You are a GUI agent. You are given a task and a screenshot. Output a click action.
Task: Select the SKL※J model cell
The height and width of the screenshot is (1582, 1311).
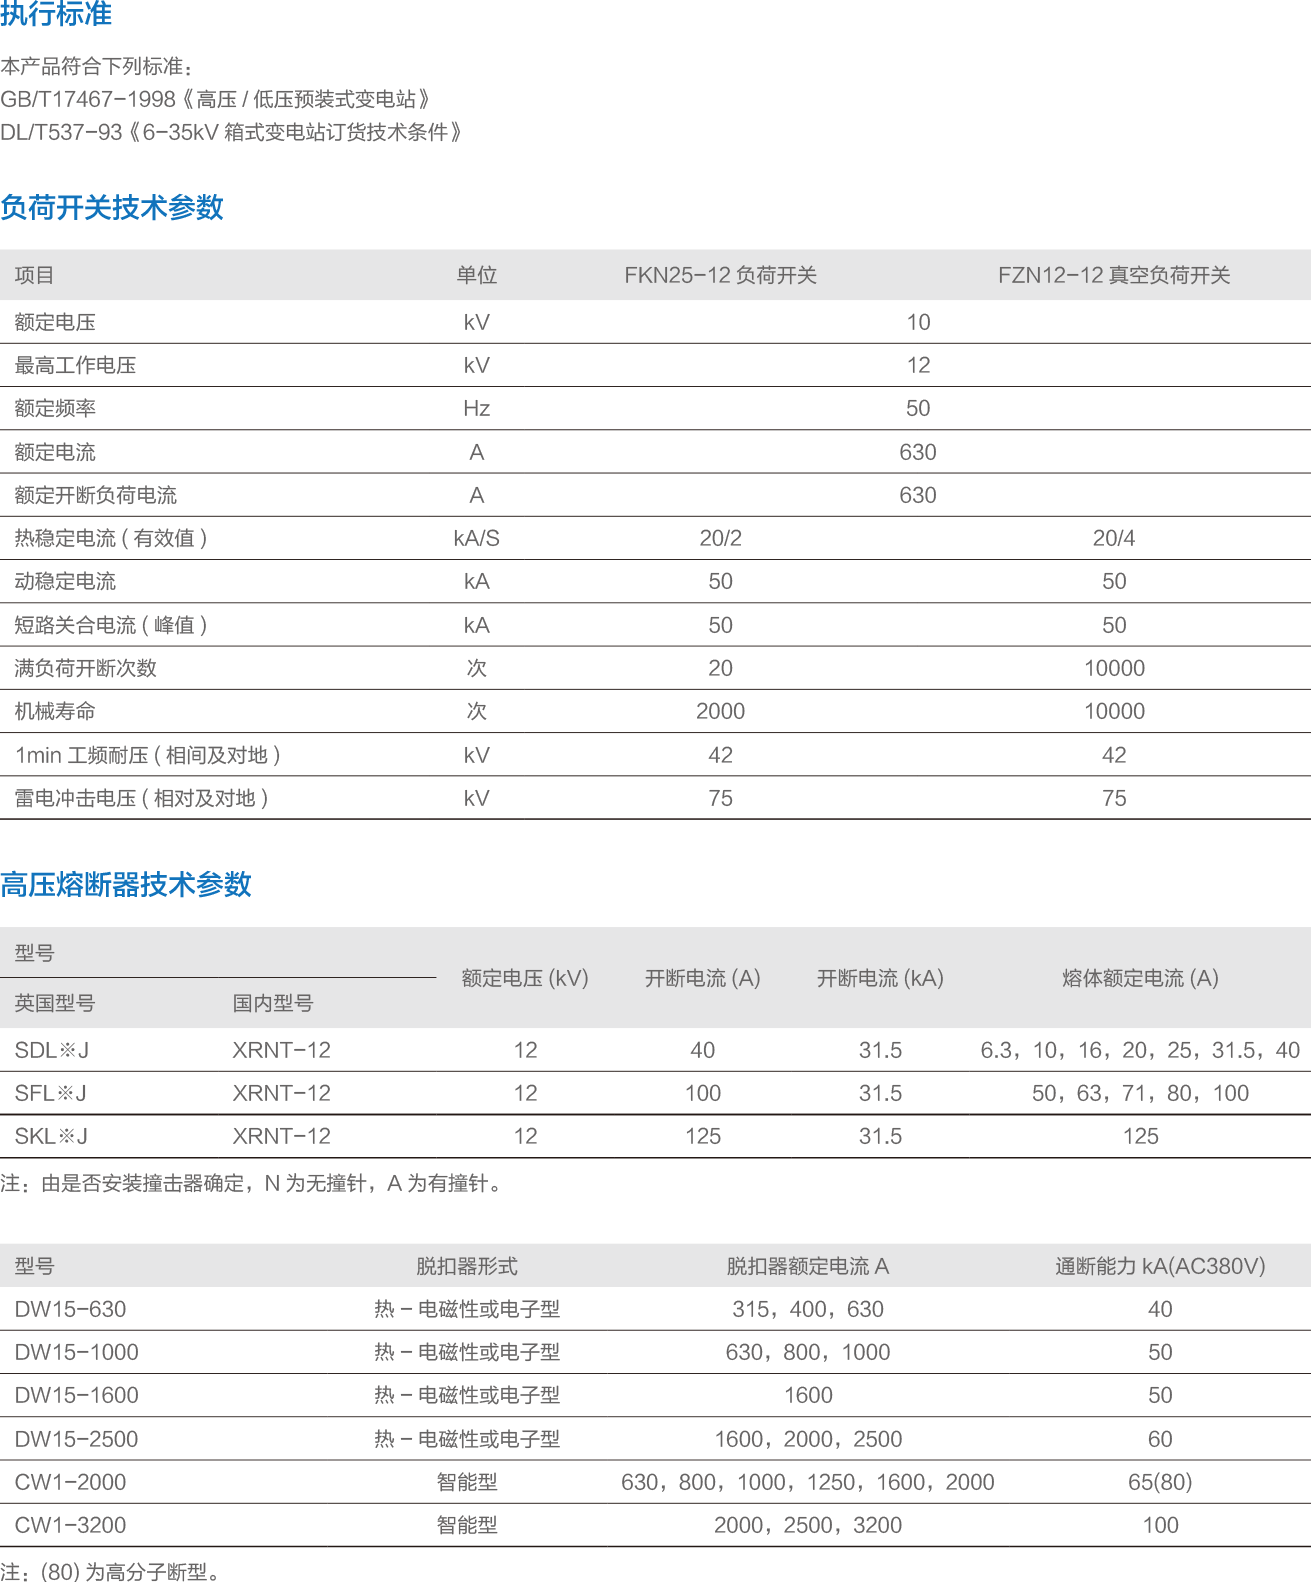[52, 1136]
